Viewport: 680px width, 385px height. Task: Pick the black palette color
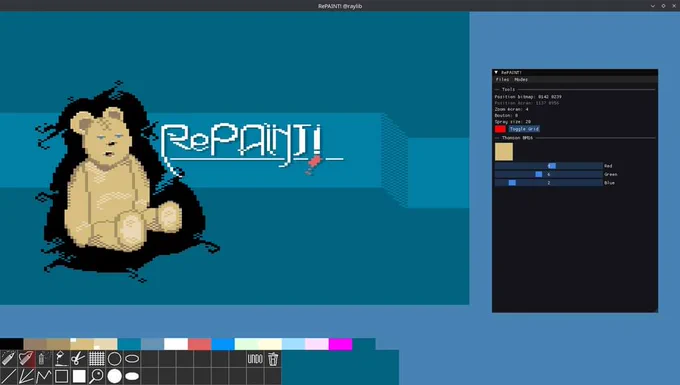(12, 344)
